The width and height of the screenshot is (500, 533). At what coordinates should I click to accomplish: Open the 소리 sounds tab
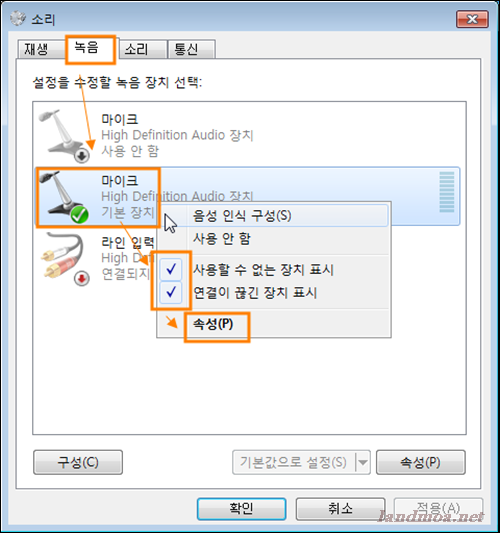(x=142, y=49)
